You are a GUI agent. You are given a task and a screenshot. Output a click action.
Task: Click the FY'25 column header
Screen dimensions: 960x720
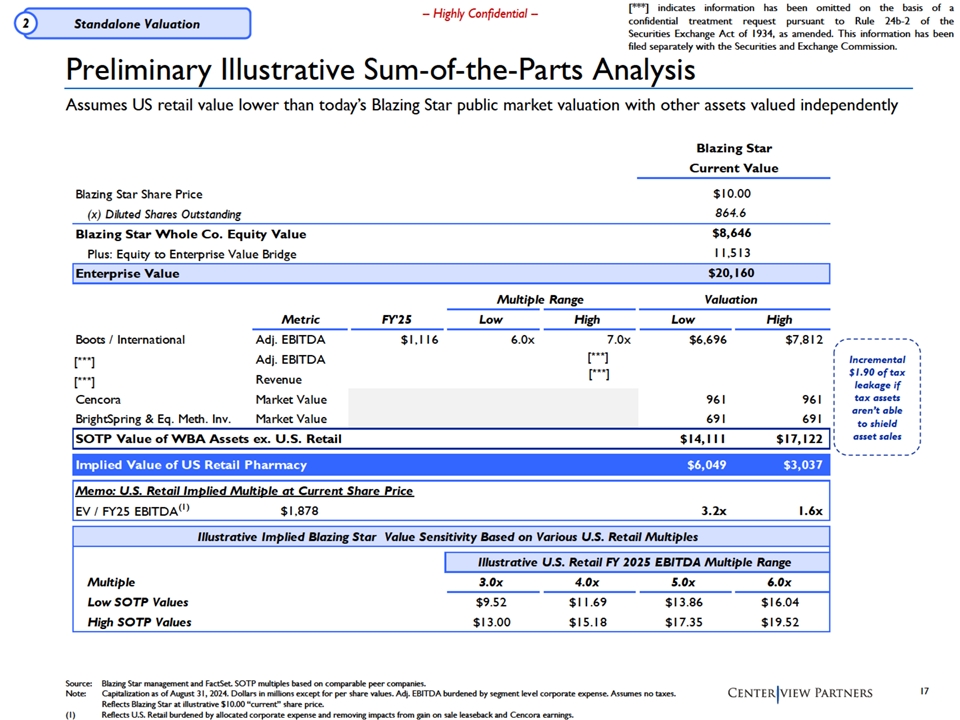tap(397, 320)
